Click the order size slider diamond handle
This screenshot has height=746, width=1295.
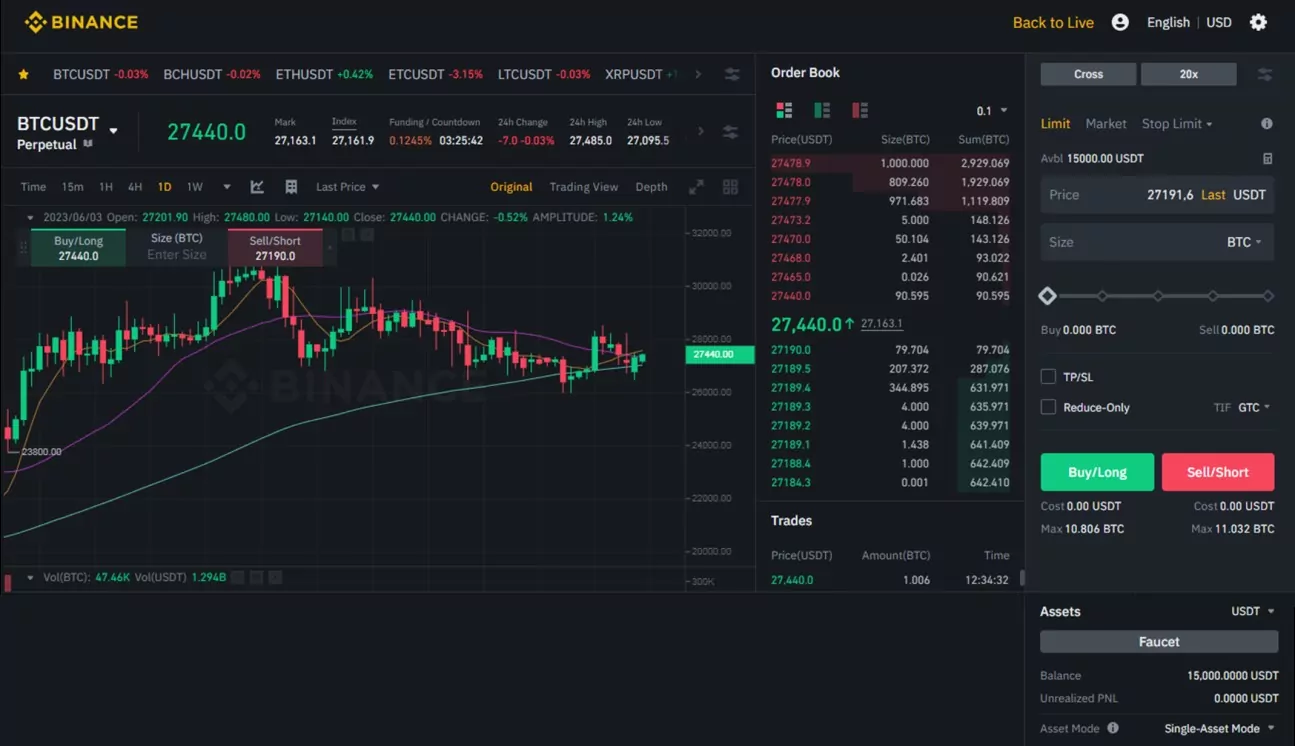pyautogui.click(x=1047, y=296)
